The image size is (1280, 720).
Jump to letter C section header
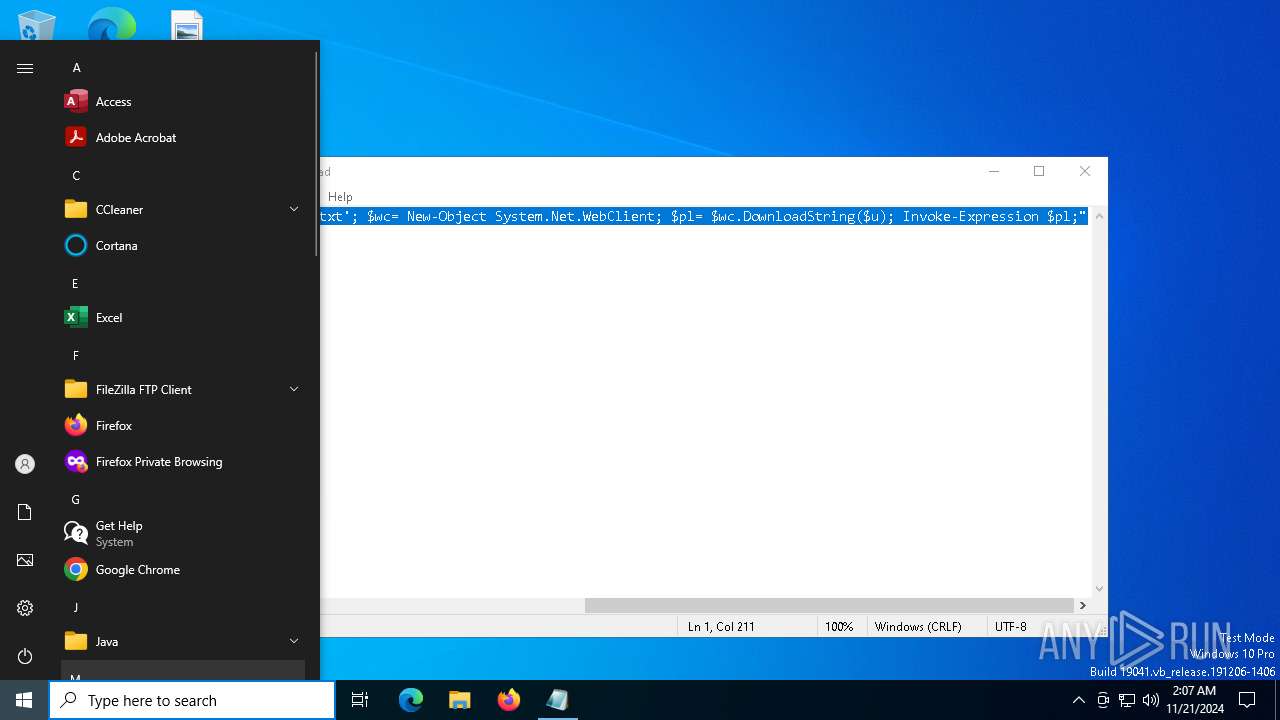(76, 176)
